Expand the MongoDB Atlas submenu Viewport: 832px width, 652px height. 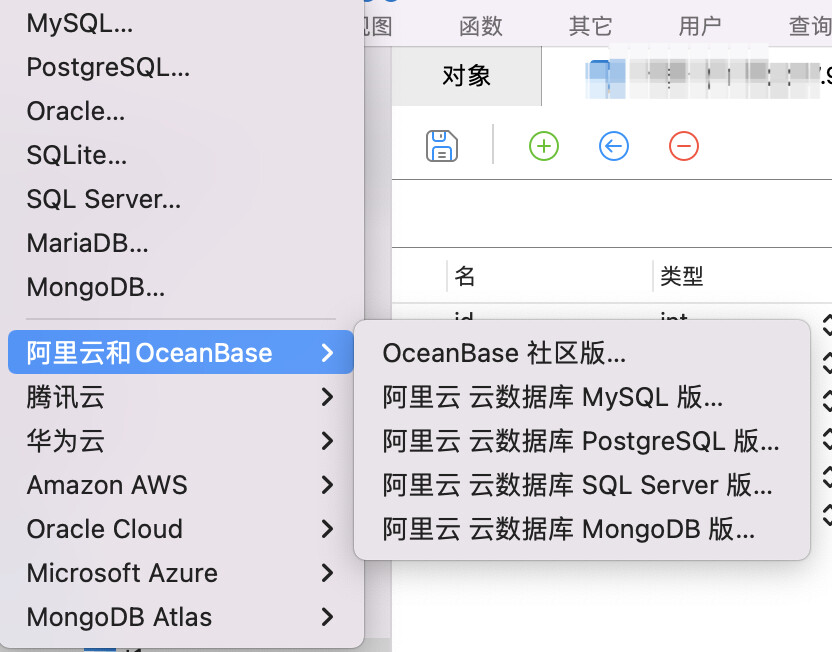180,617
